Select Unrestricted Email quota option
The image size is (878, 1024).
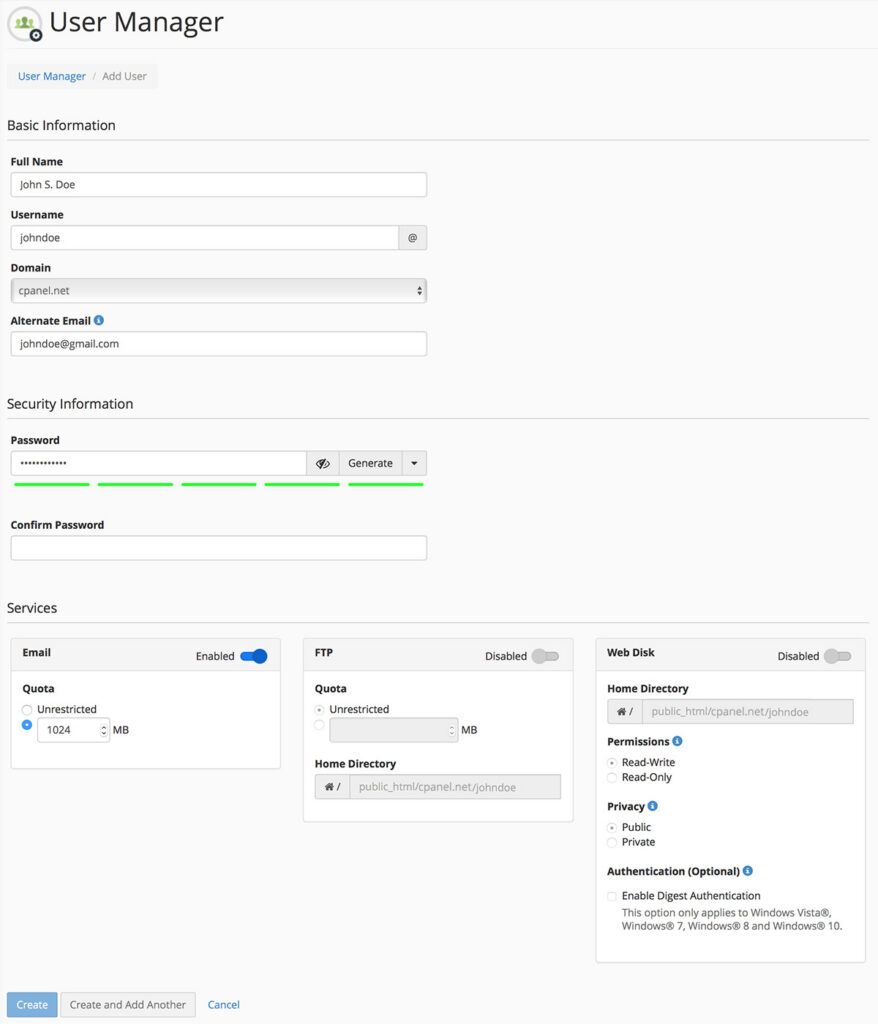(27, 709)
